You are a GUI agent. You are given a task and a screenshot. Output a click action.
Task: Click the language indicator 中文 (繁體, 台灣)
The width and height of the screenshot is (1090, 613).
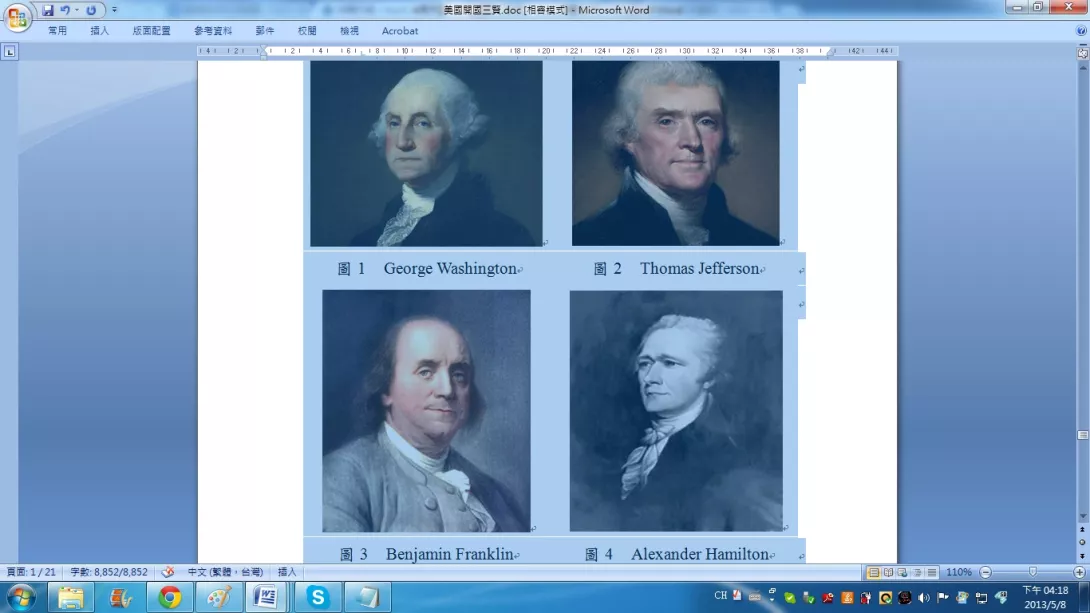pyautogui.click(x=225, y=572)
